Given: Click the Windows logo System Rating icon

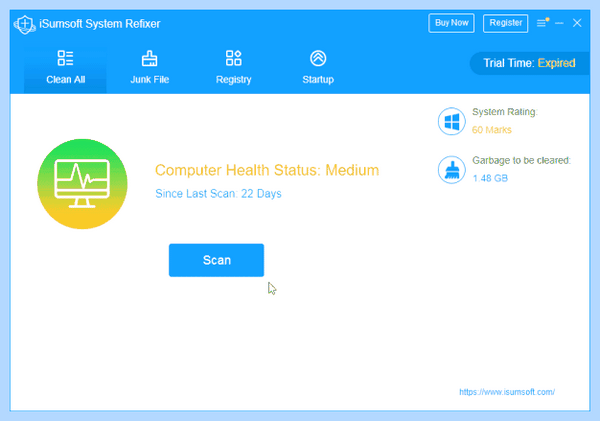Looking at the screenshot, I should click(x=452, y=121).
